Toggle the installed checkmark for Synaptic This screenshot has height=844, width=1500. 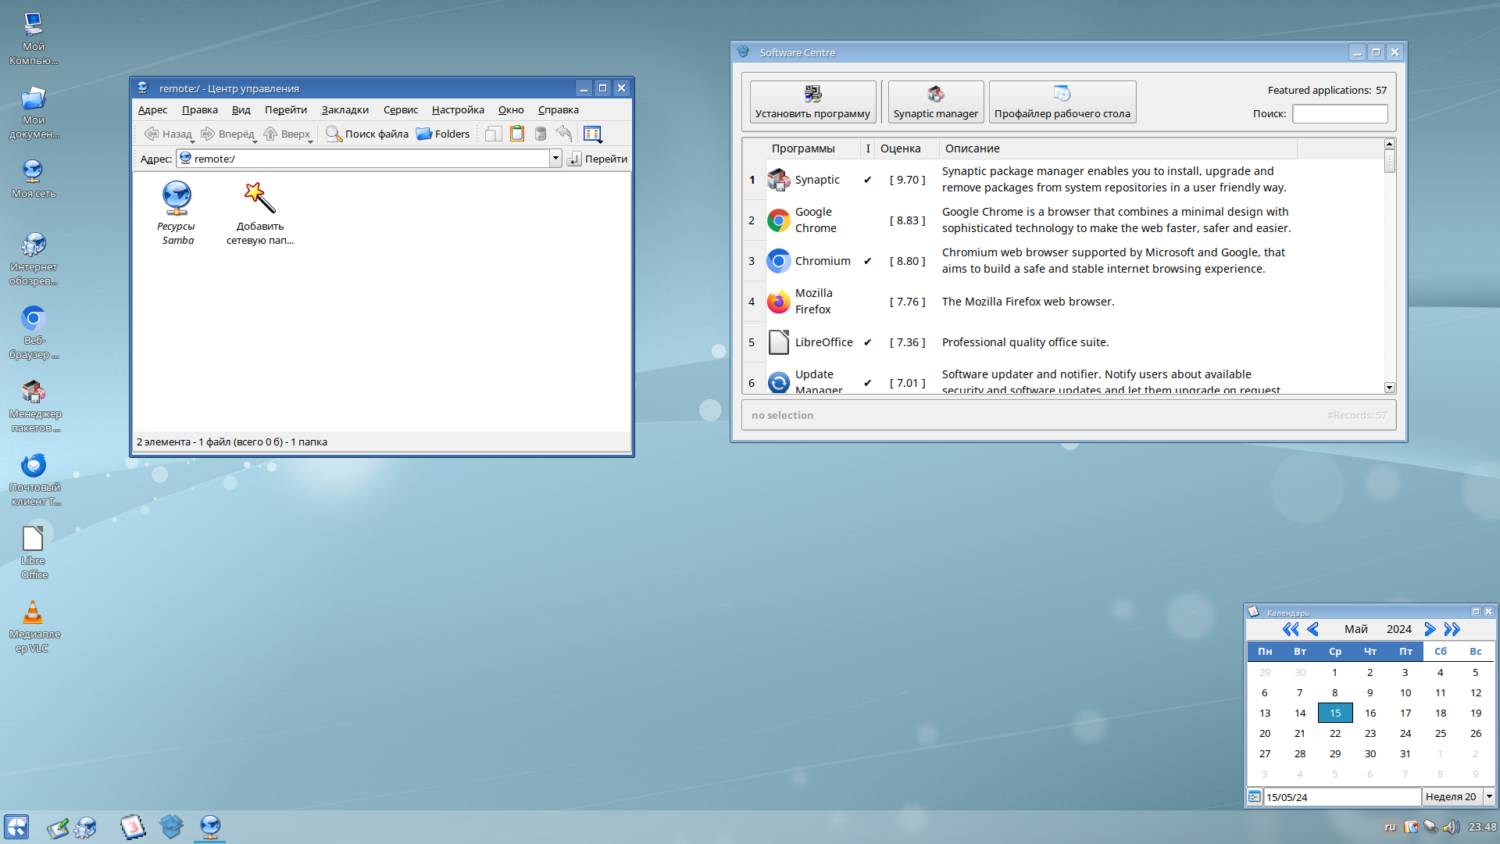(867, 180)
